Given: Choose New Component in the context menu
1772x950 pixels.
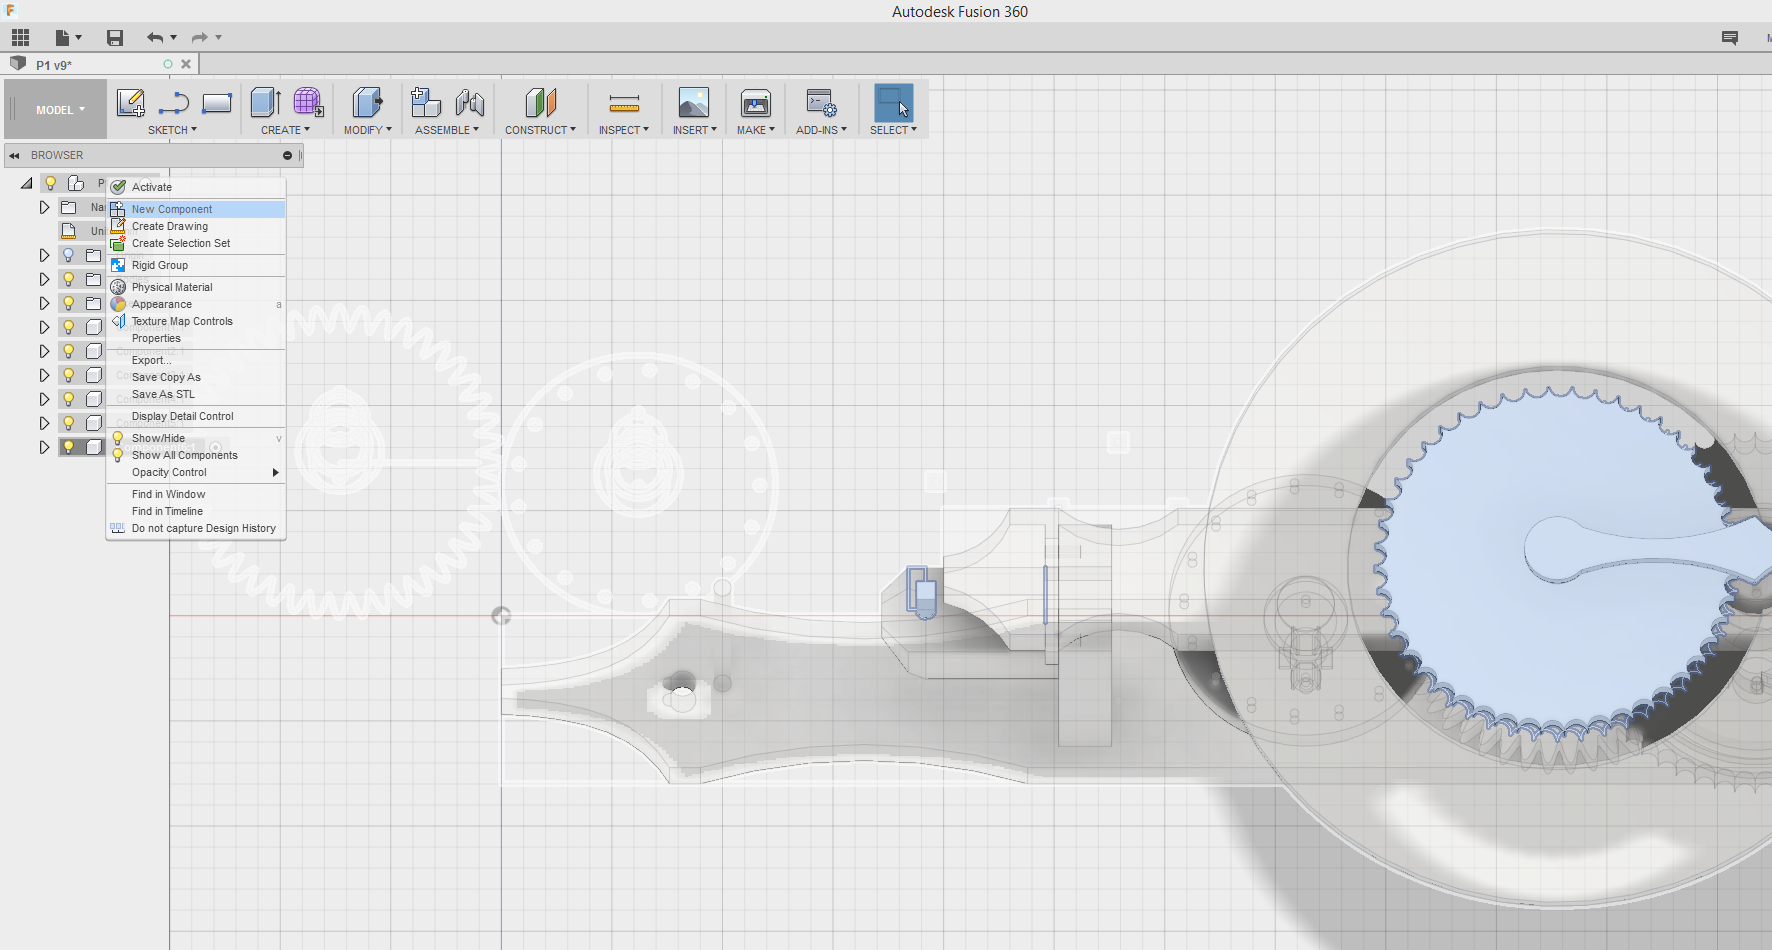Looking at the screenshot, I should (196, 209).
